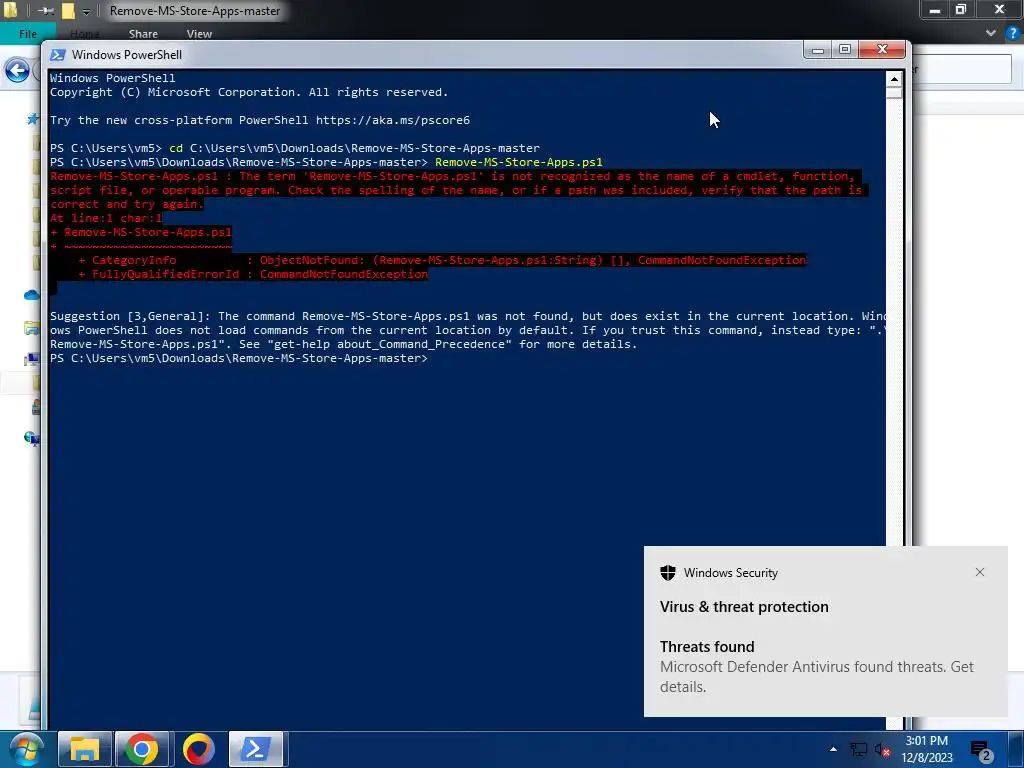1024x768 pixels.
Task: Launch Google Chrome from the taskbar
Action: (x=142, y=748)
